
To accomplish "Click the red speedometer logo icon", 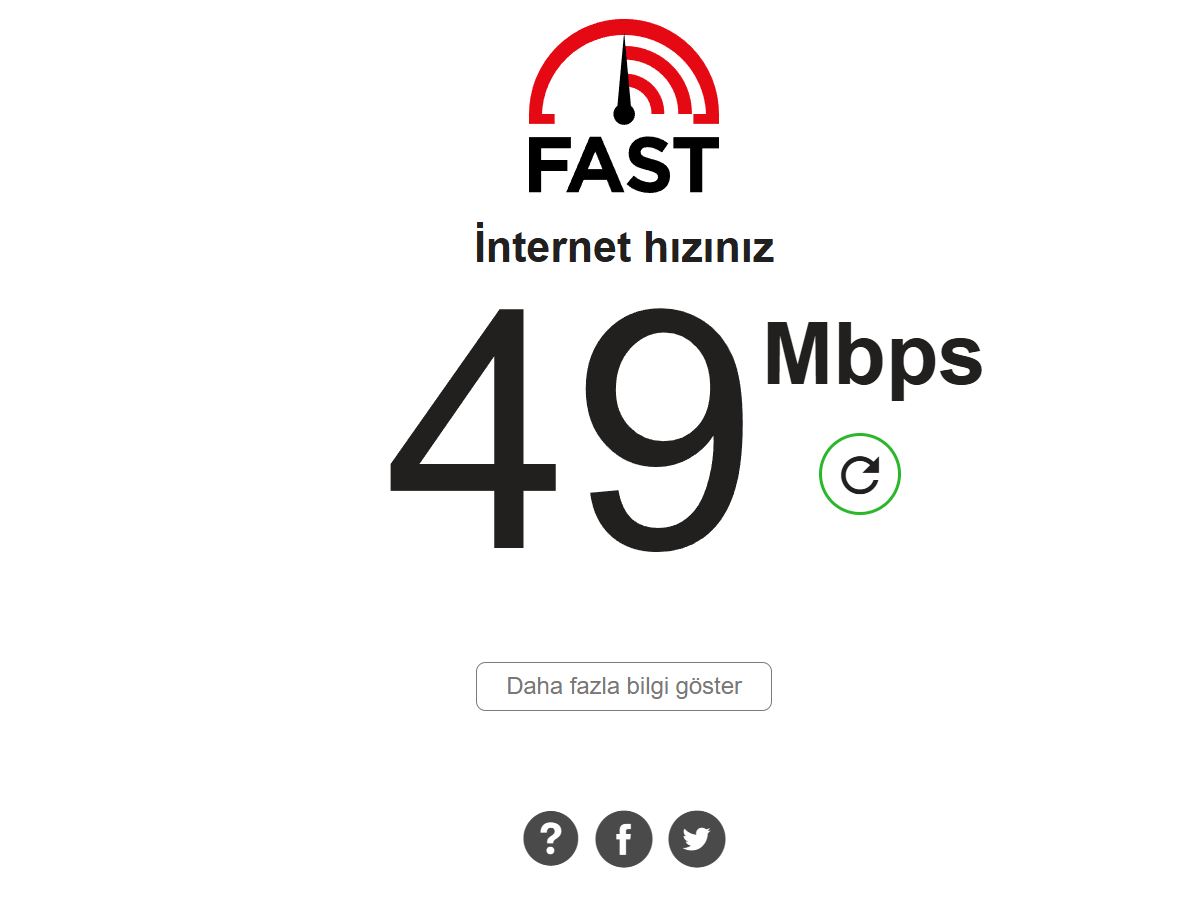I will (624, 72).
